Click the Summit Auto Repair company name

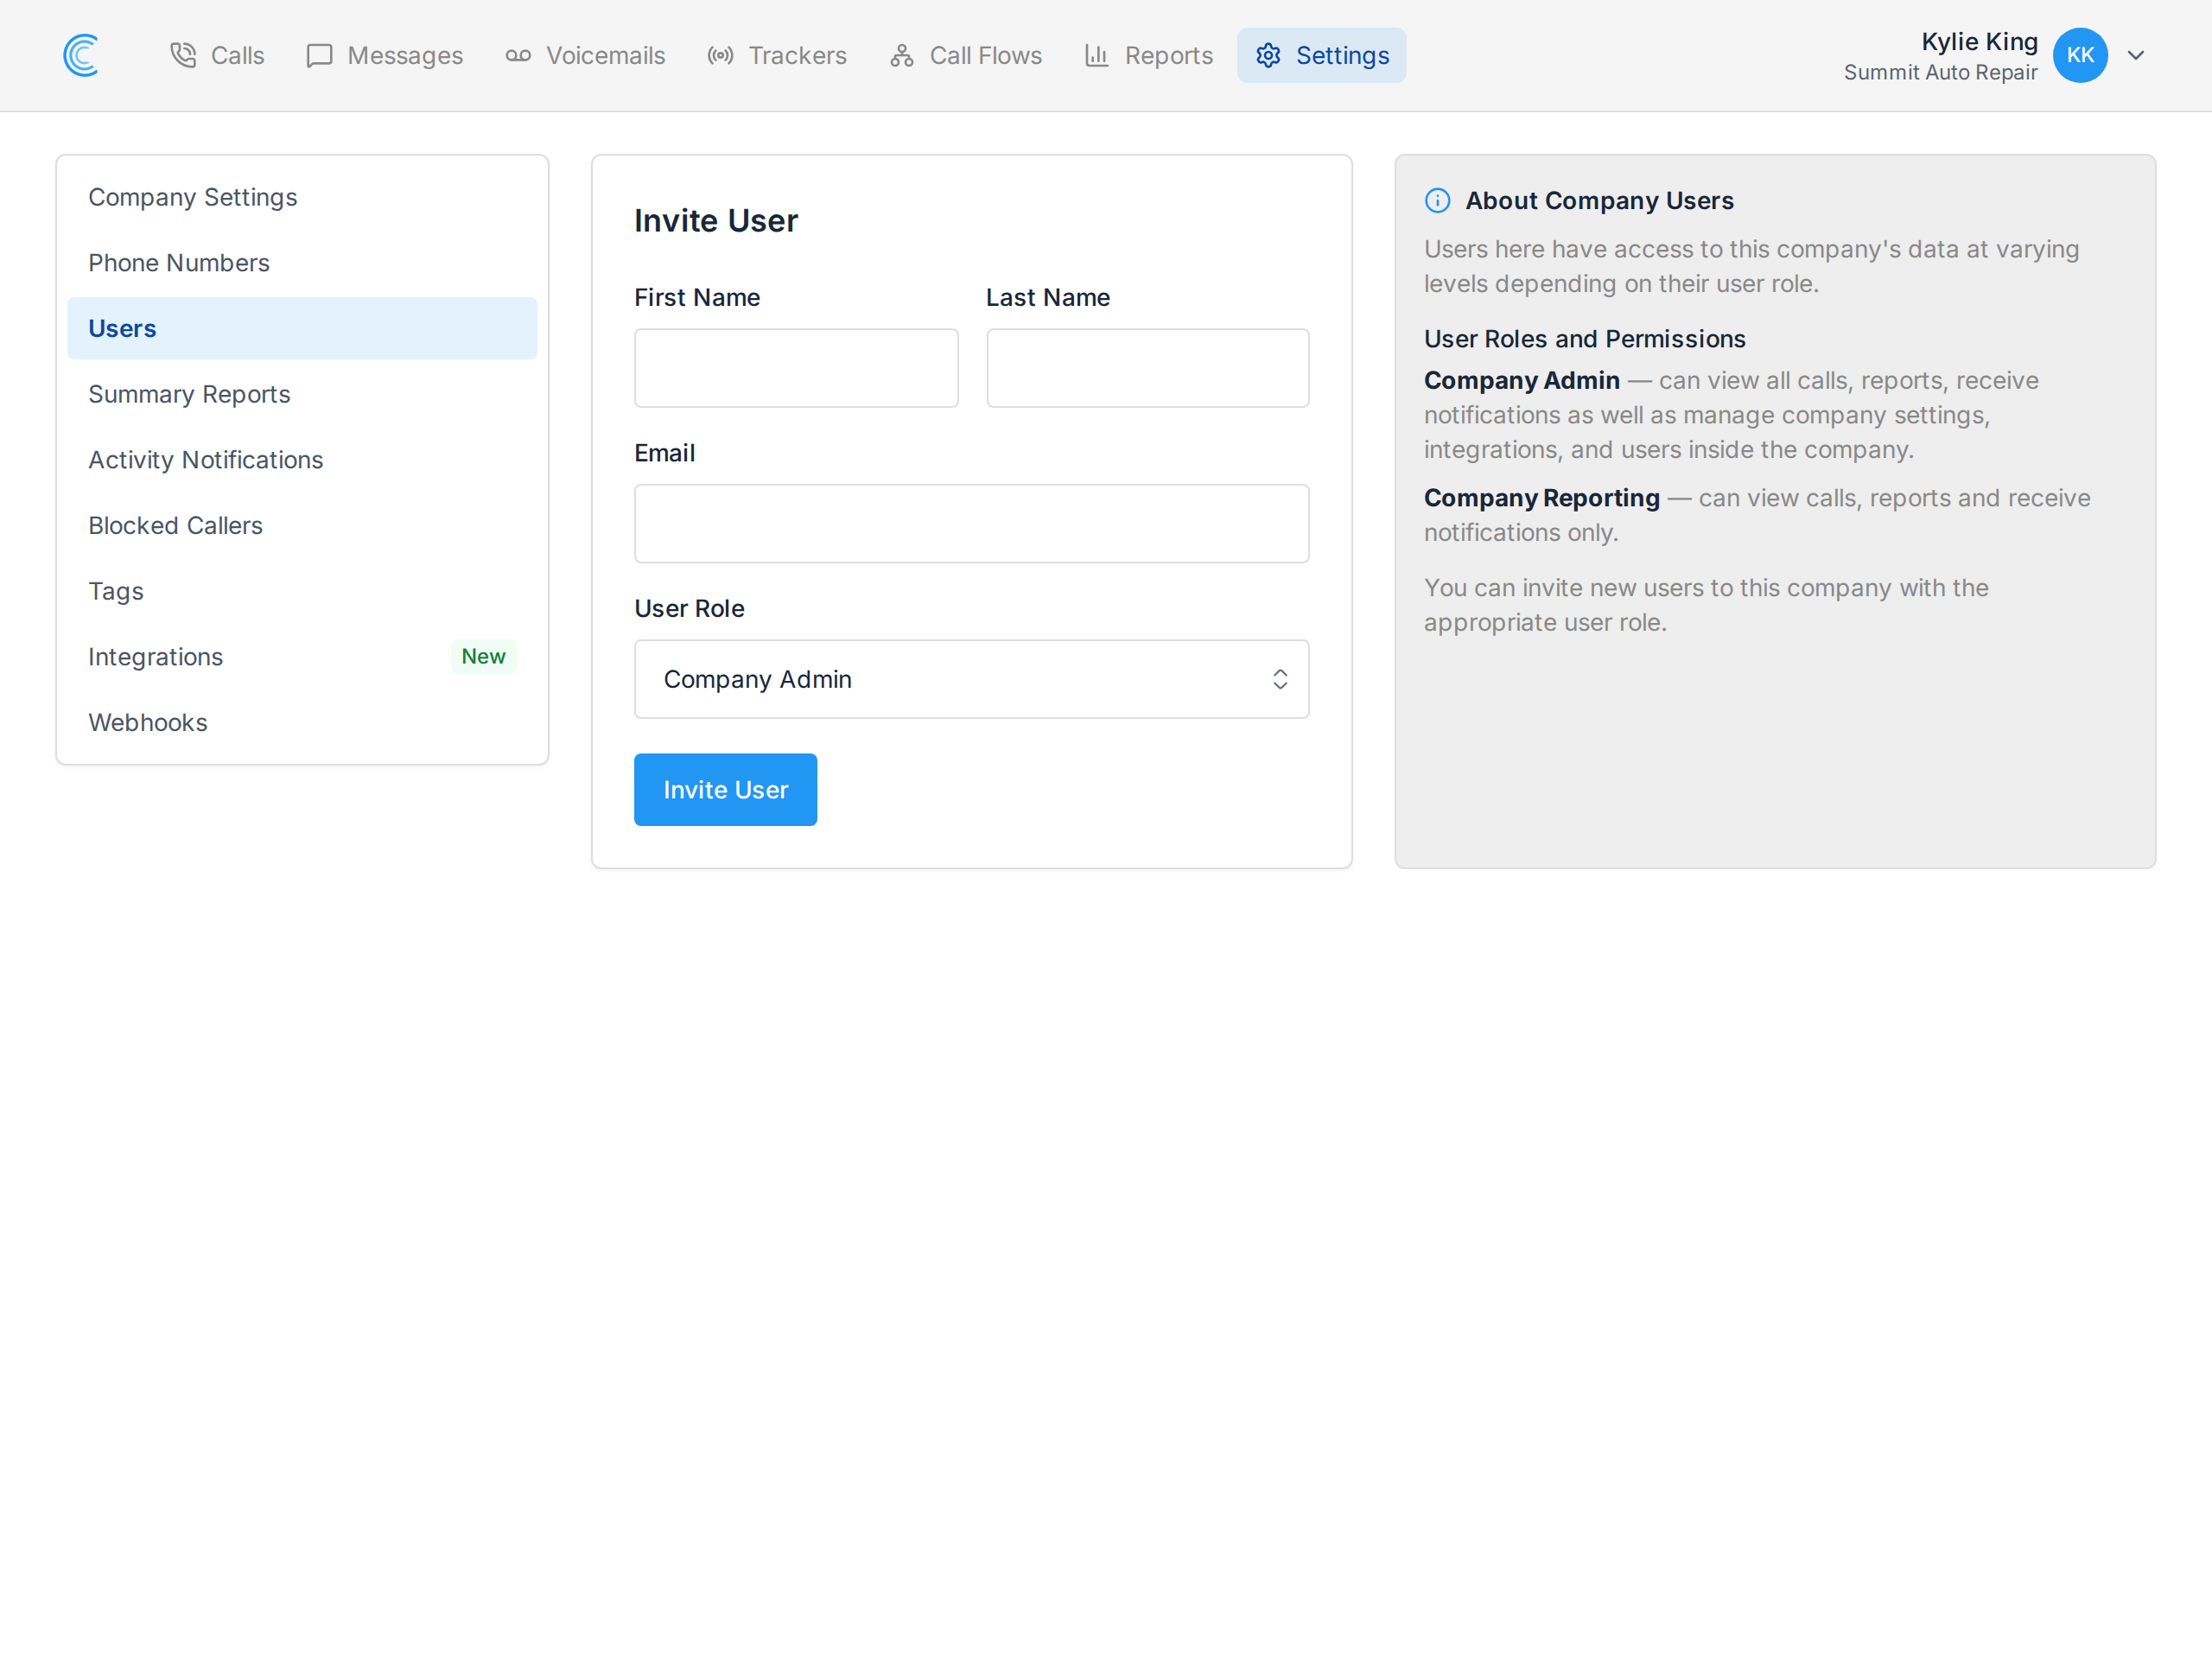(1940, 72)
